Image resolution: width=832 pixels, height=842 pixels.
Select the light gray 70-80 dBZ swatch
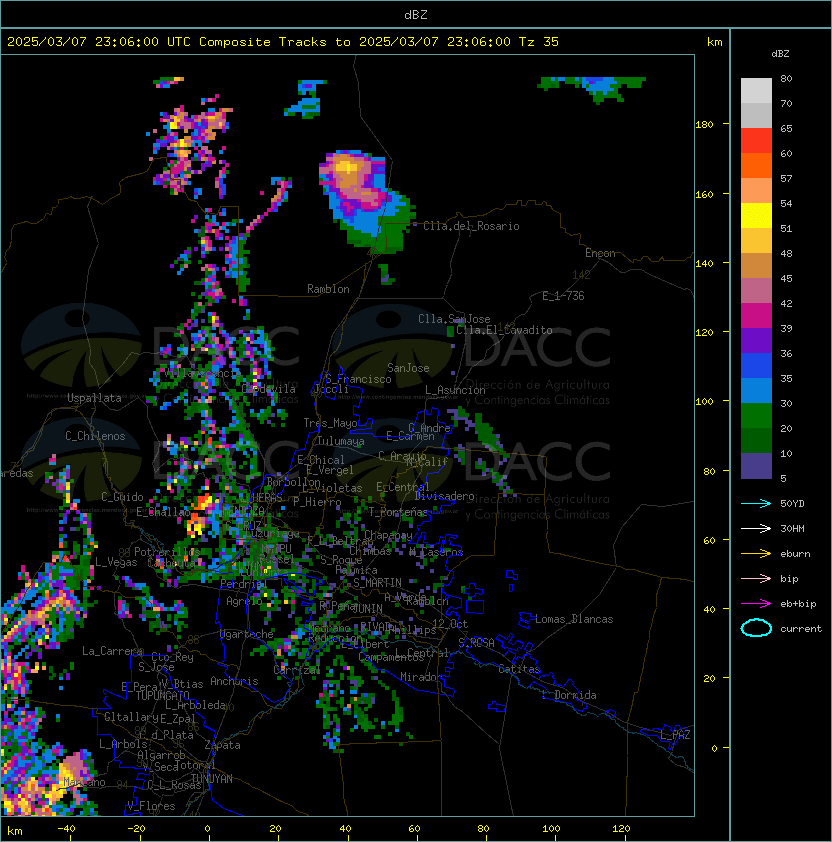tap(756, 91)
